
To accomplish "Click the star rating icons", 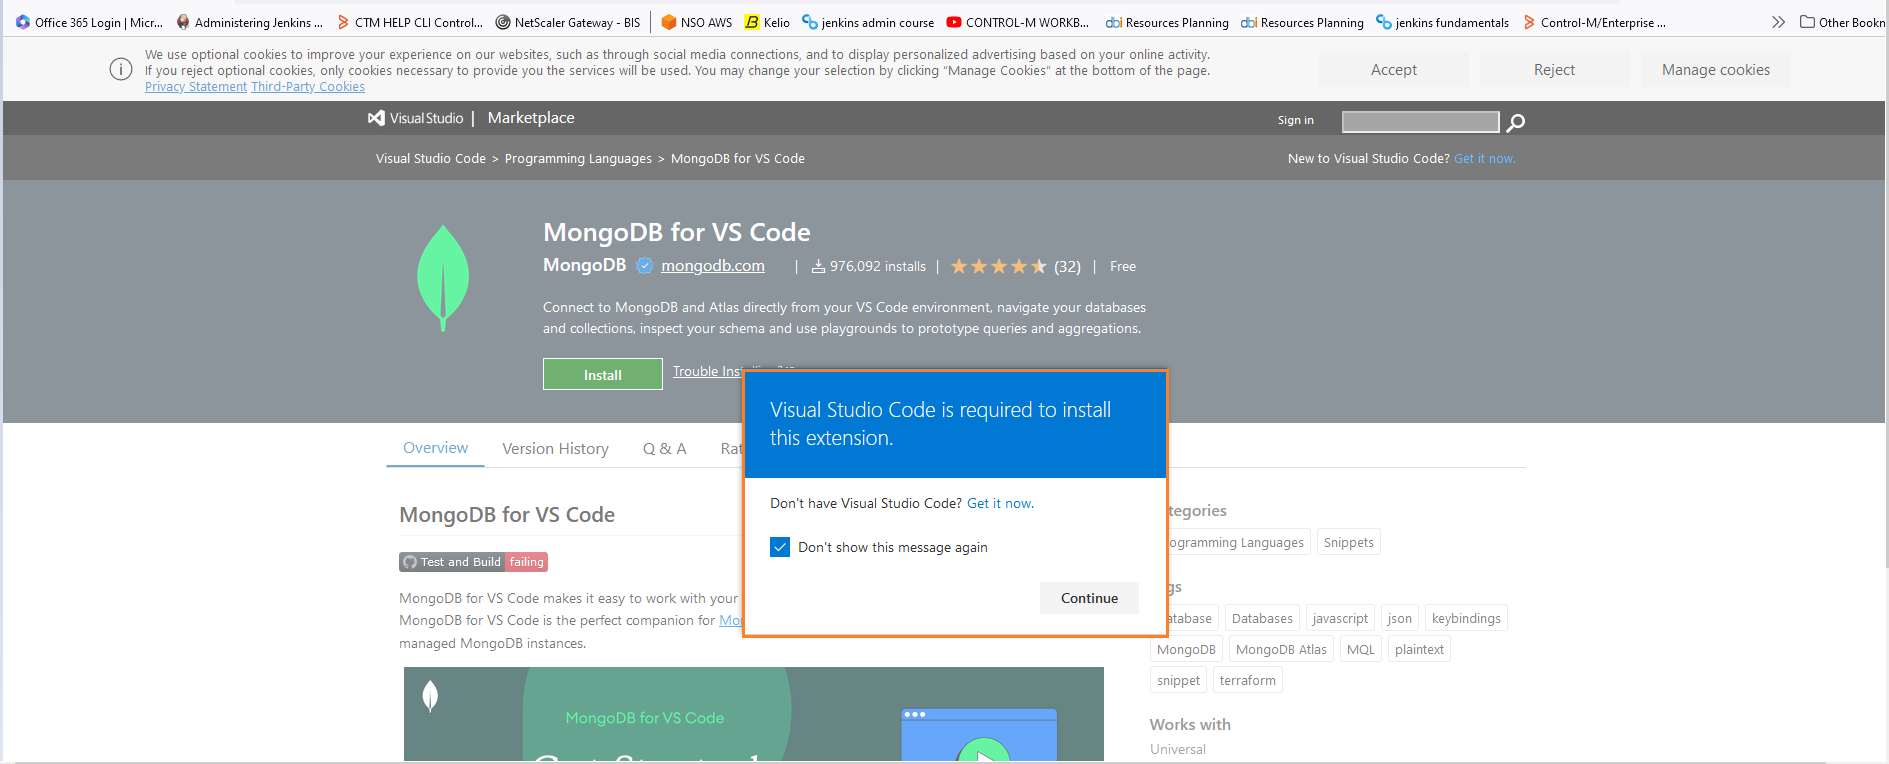I will (998, 266).
